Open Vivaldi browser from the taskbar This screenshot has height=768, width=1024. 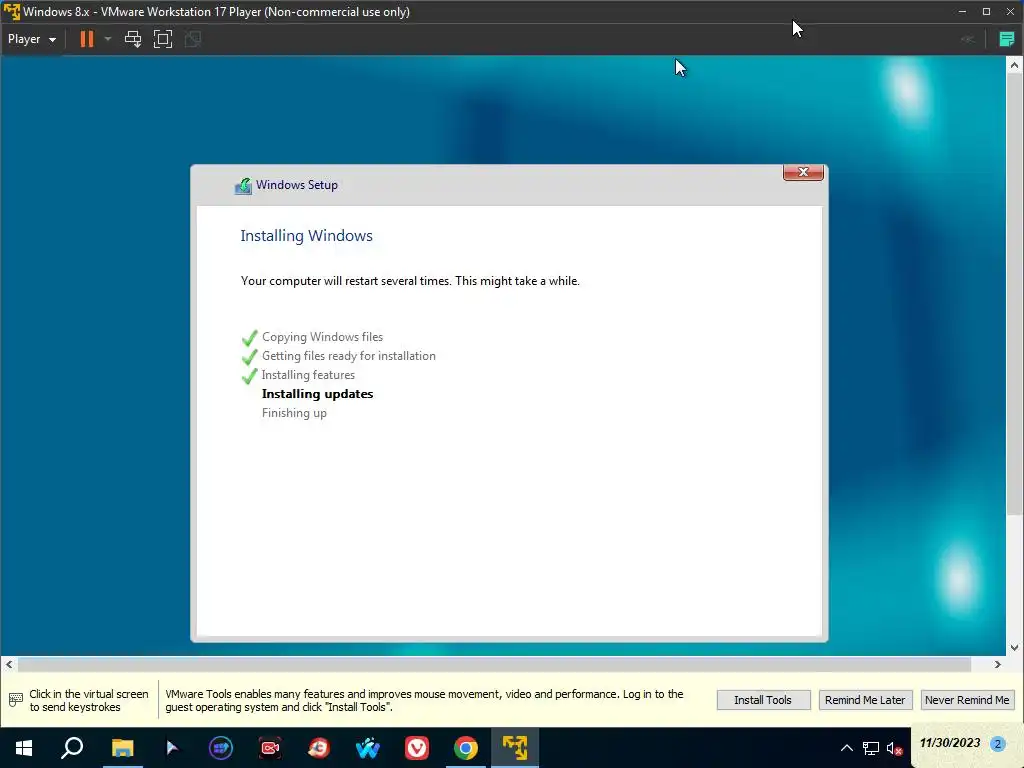coord(417,748)
